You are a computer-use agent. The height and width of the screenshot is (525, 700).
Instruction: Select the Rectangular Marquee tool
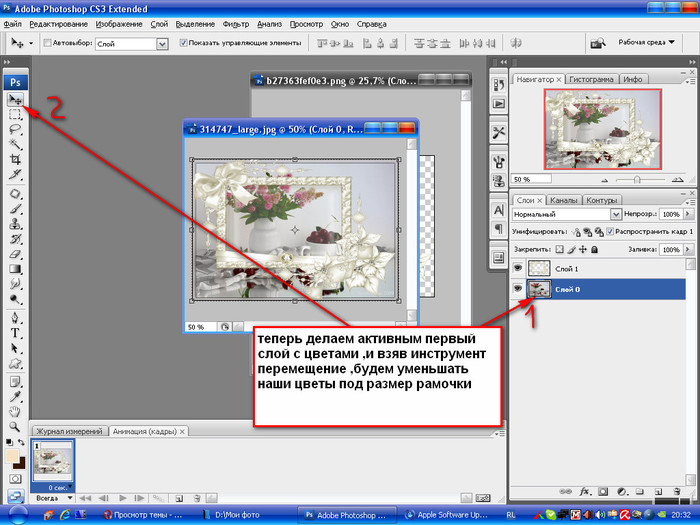pos(15,114)
